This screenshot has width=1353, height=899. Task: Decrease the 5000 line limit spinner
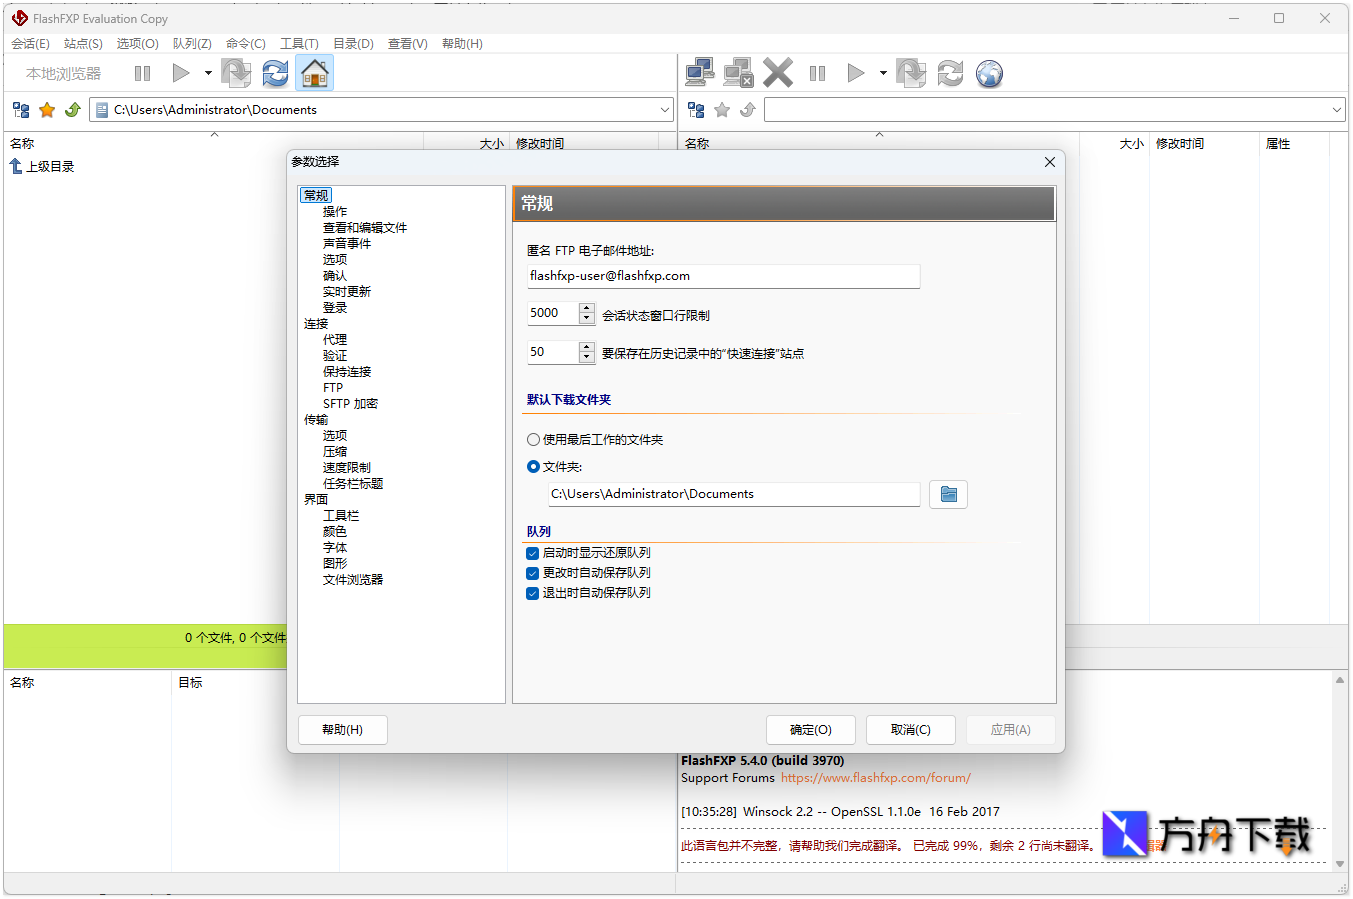coord(587,319)
